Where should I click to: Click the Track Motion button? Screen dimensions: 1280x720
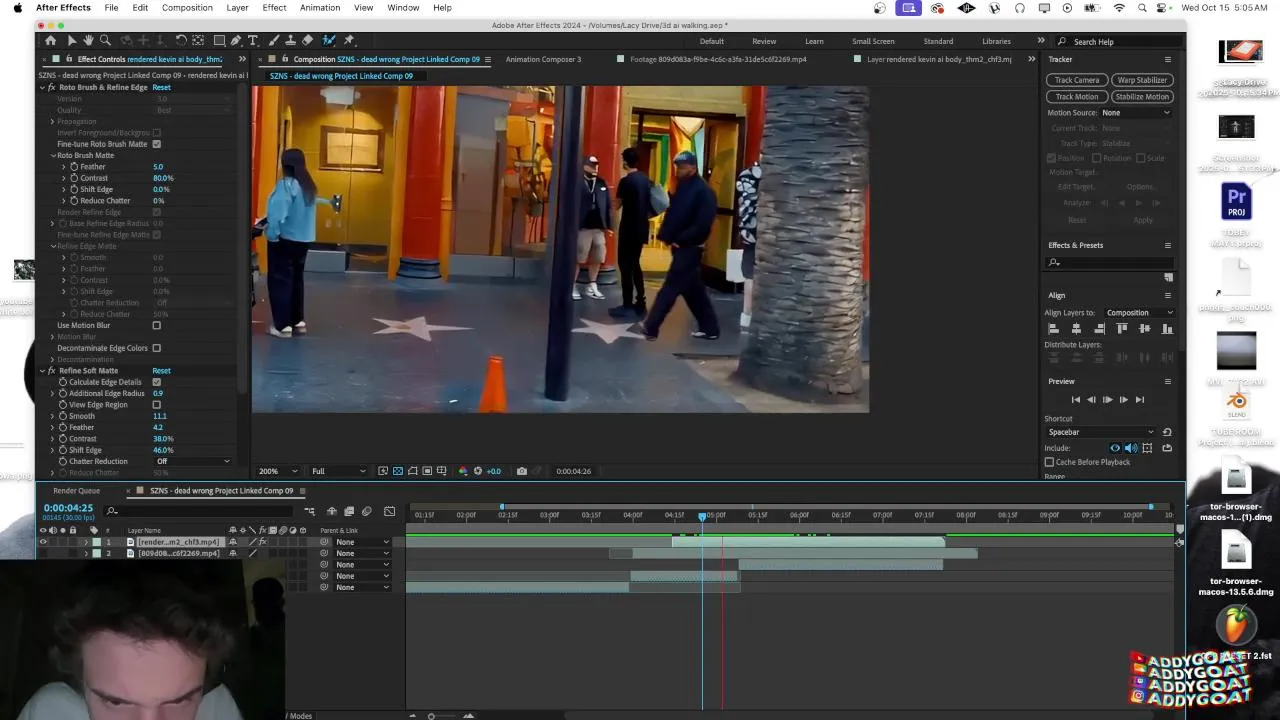coord(1077,97)
